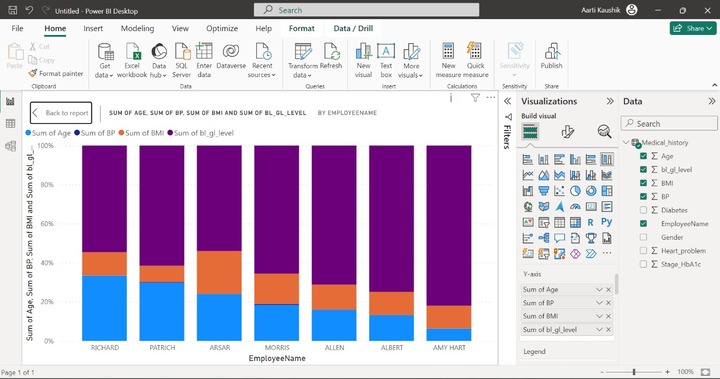The height and width of the screenshot is (379, 720).
Task: Switch to the Insert tab
Action: [x=93, y=28]
